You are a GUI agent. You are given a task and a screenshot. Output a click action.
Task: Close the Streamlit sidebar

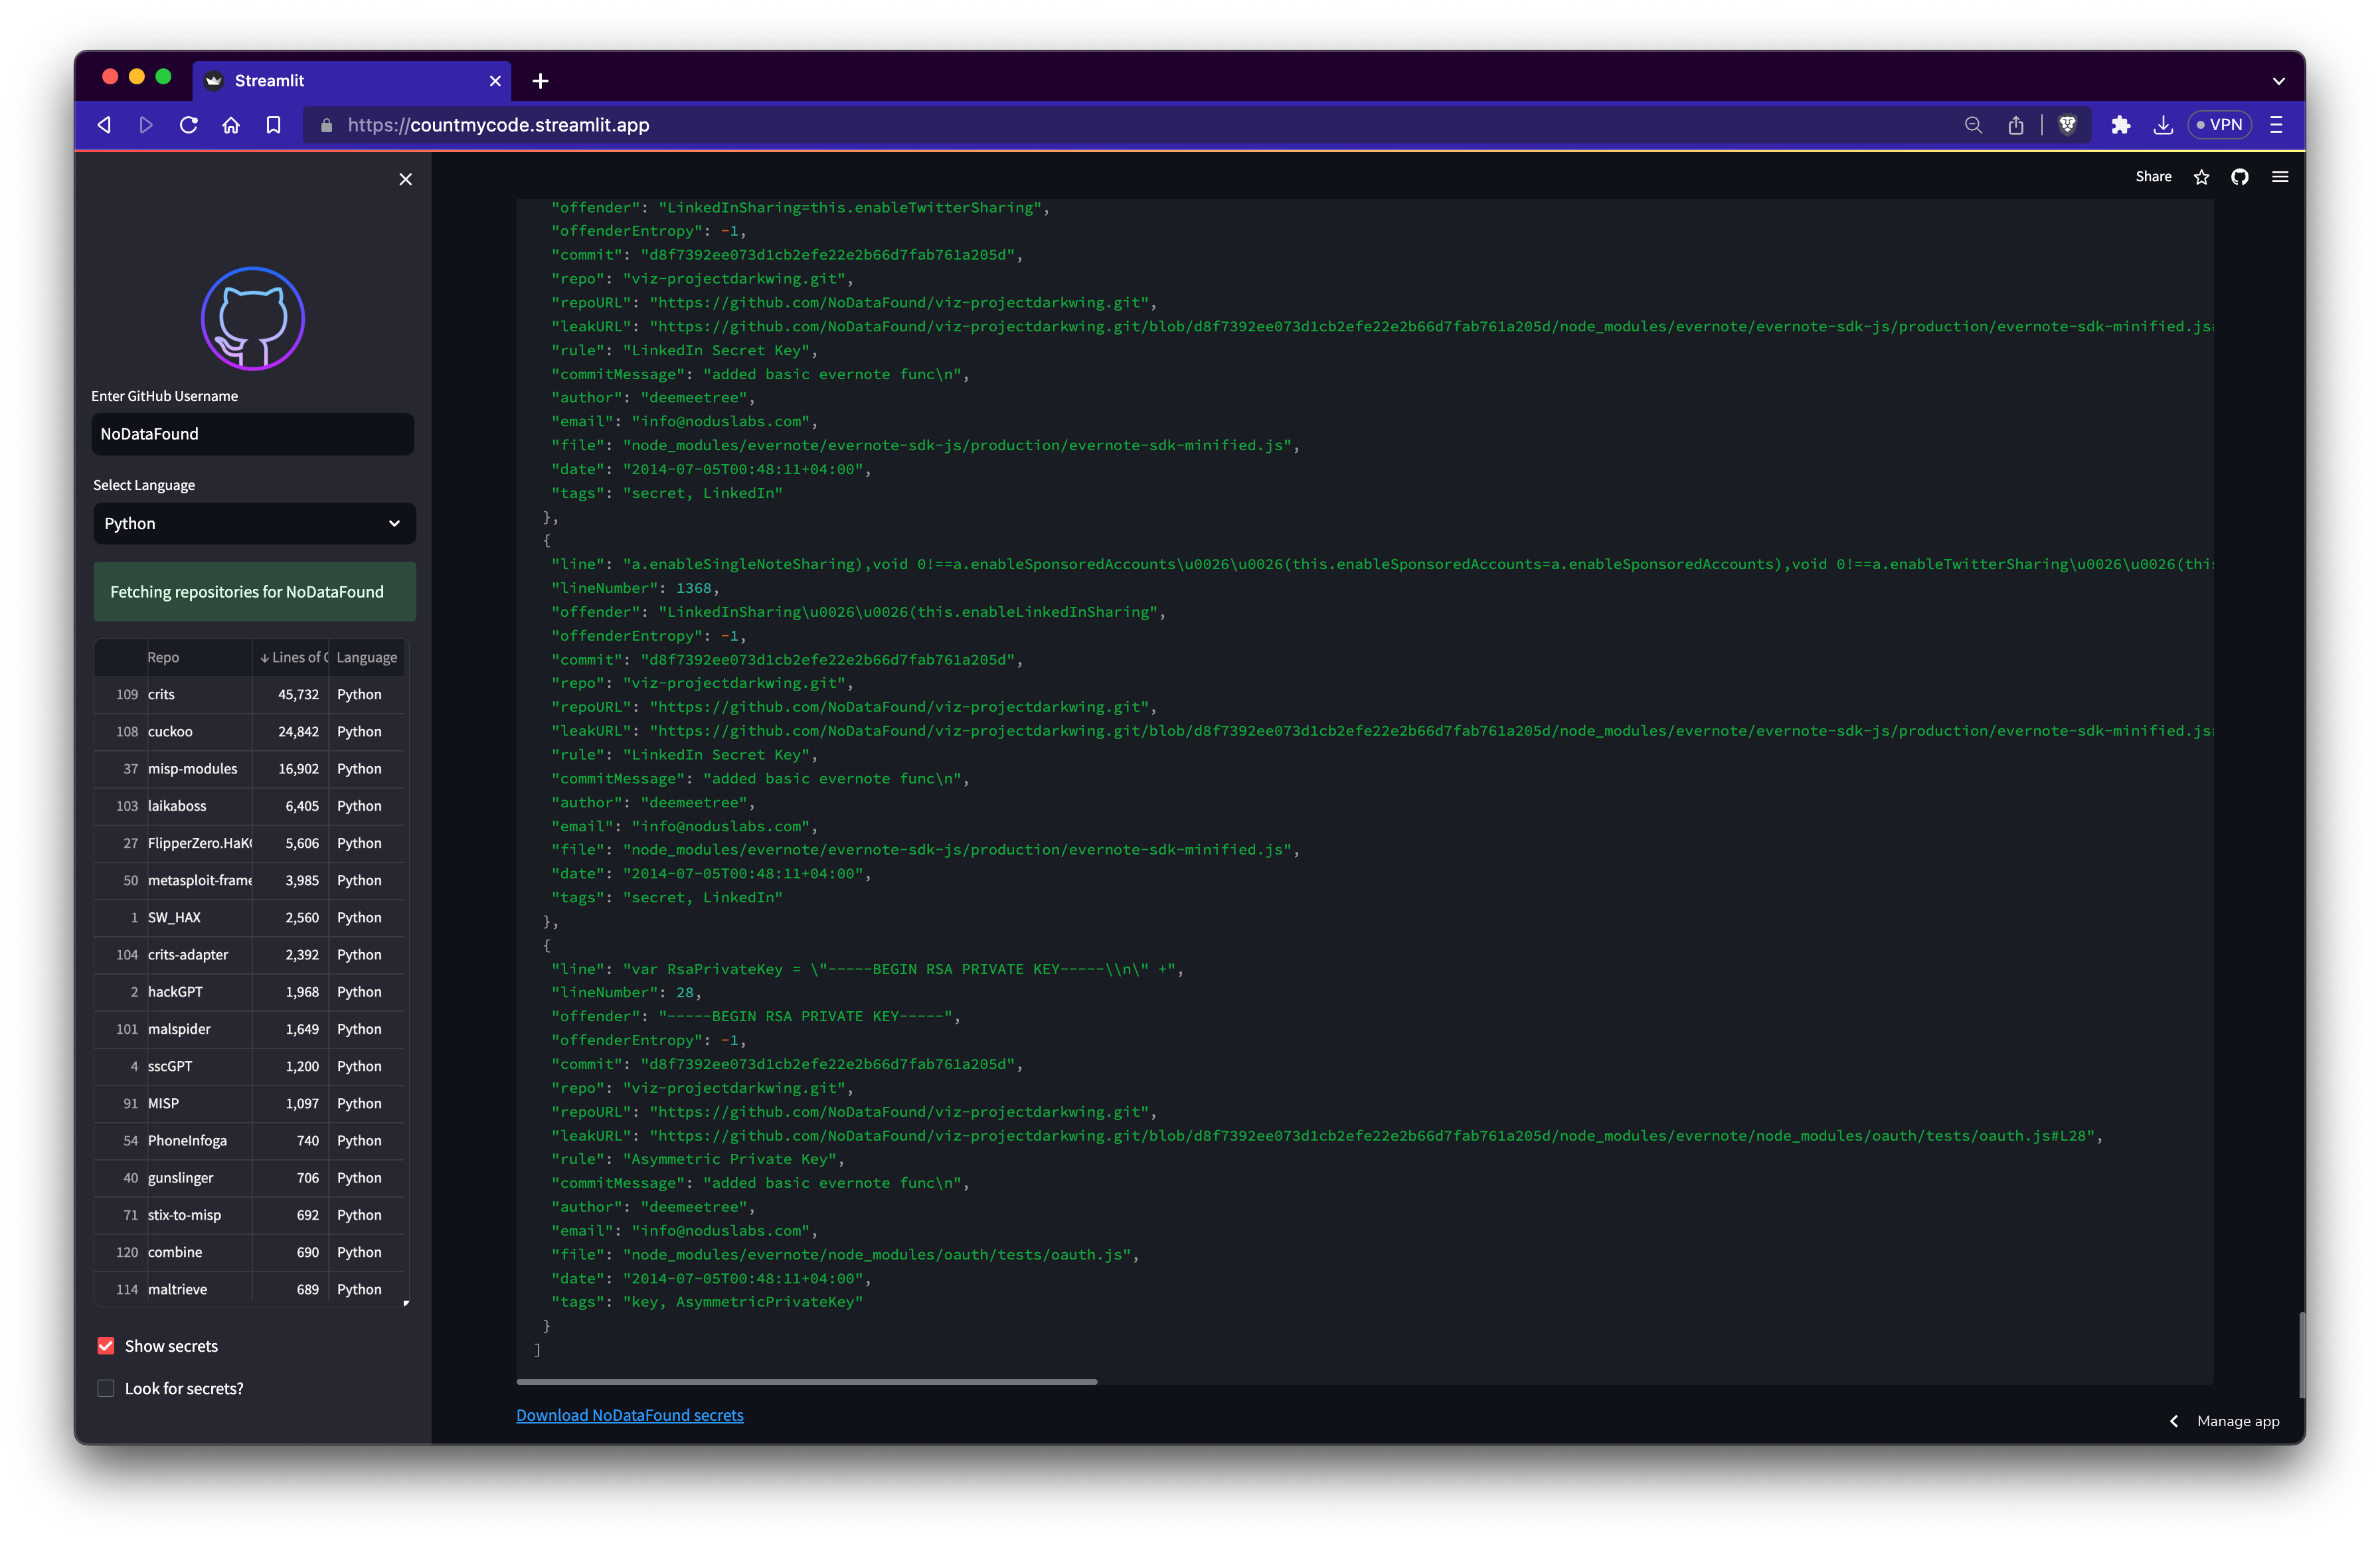(405, 179)
